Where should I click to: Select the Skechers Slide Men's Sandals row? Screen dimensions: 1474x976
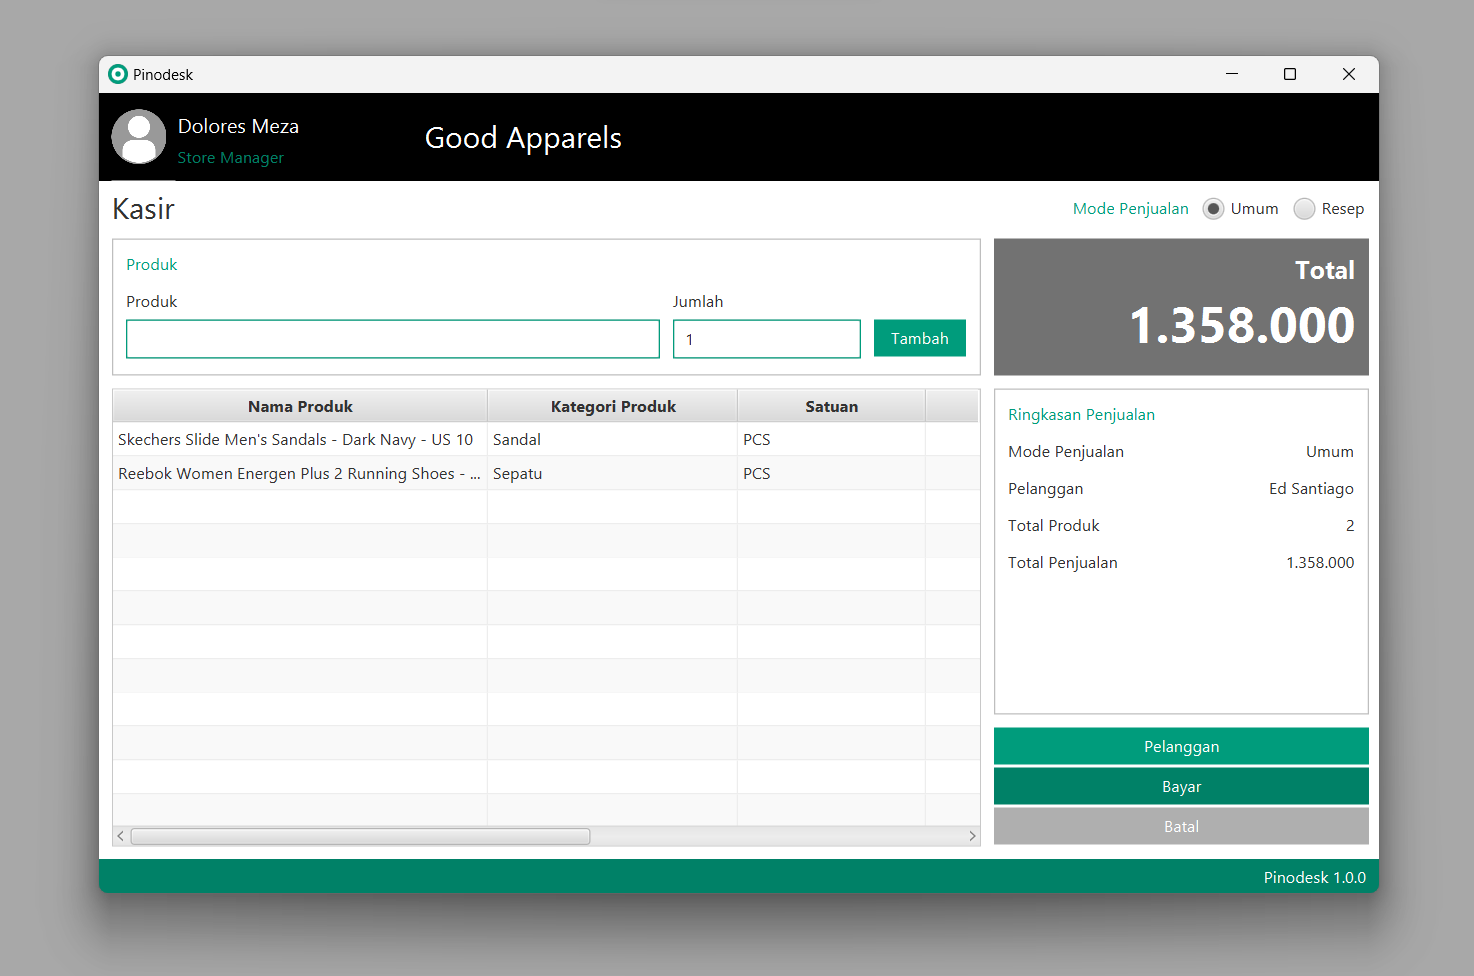tap(296, 440)
